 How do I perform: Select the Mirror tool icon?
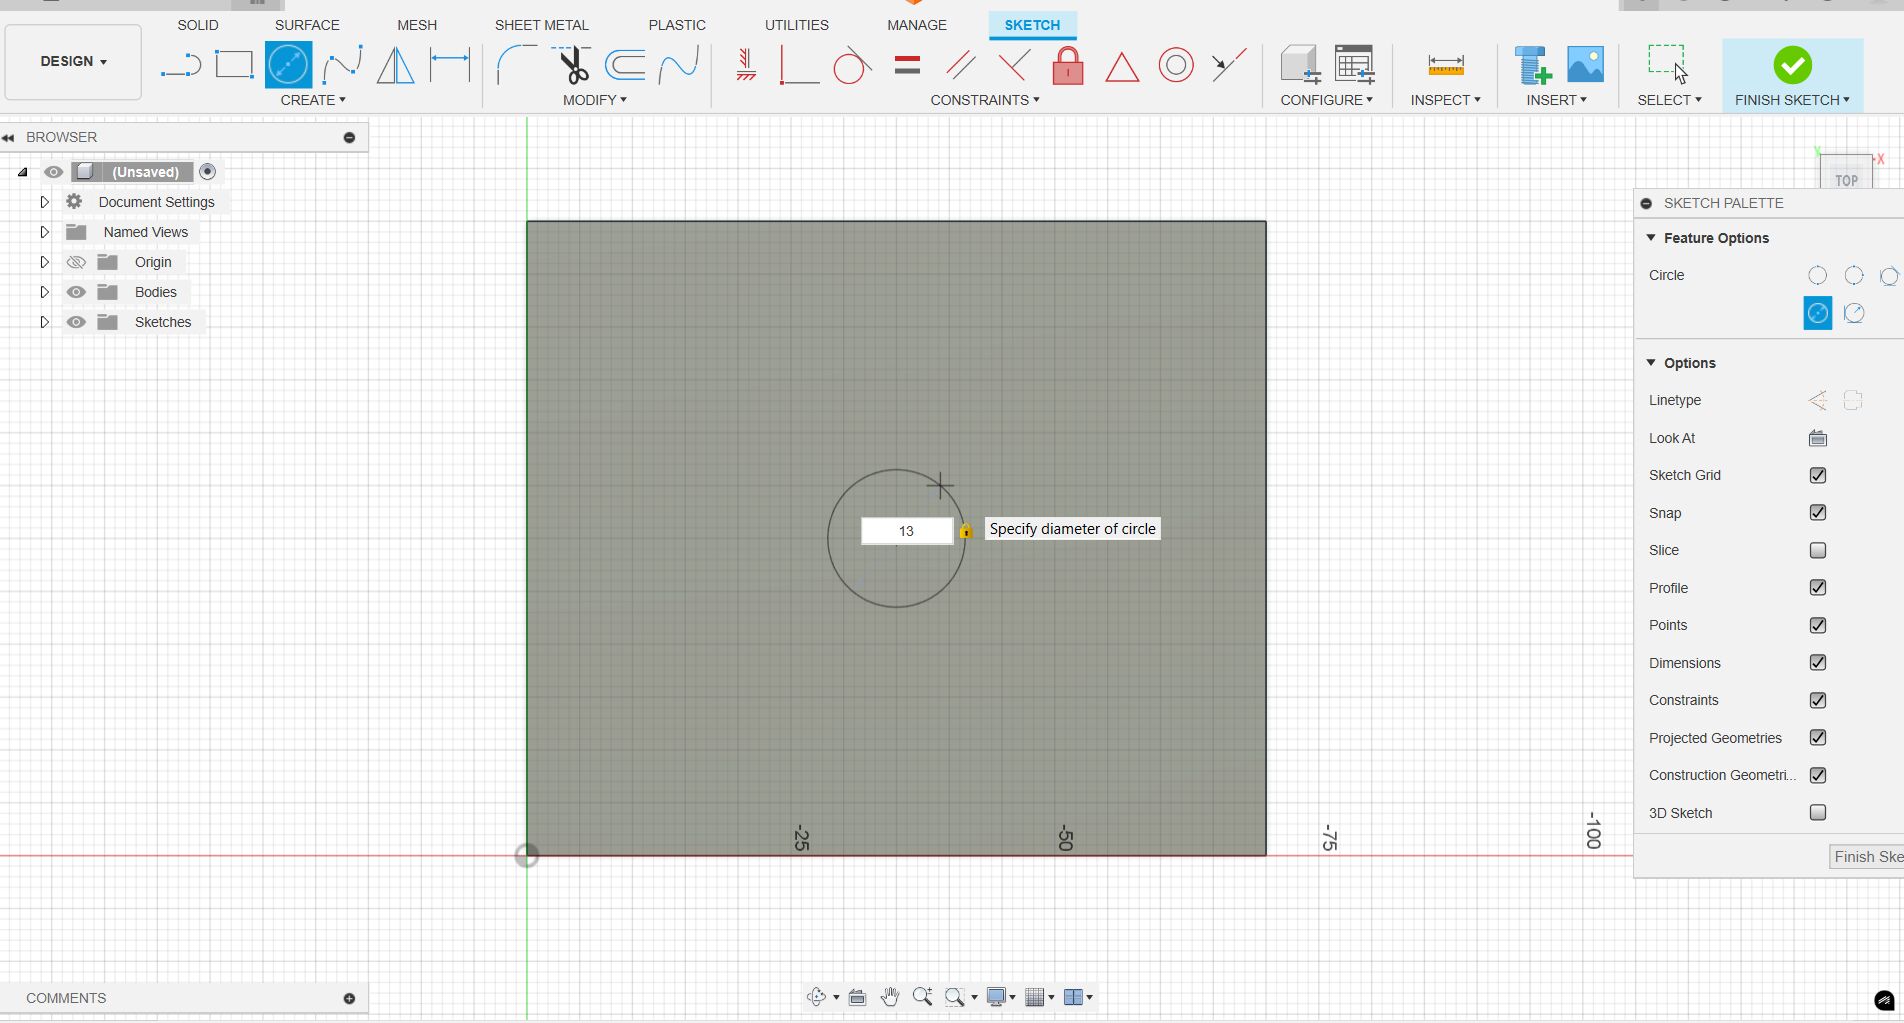coord(396,65)
